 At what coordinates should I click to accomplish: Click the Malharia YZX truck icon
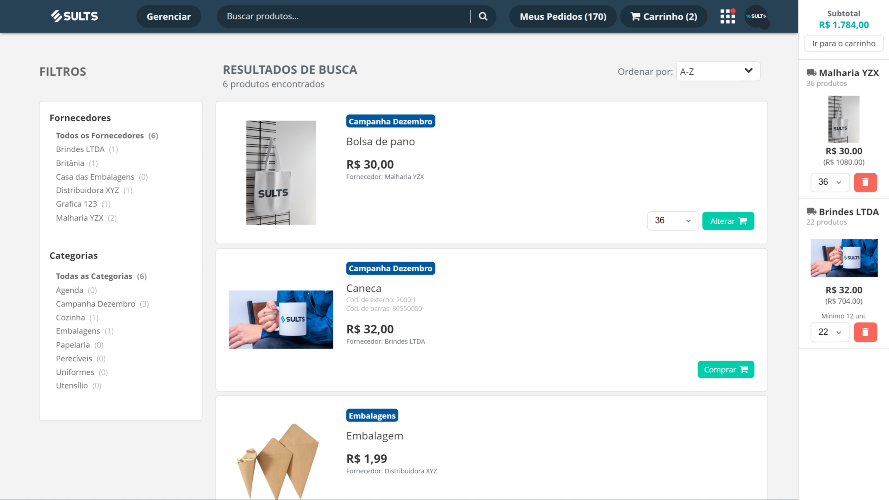(811, 73)
